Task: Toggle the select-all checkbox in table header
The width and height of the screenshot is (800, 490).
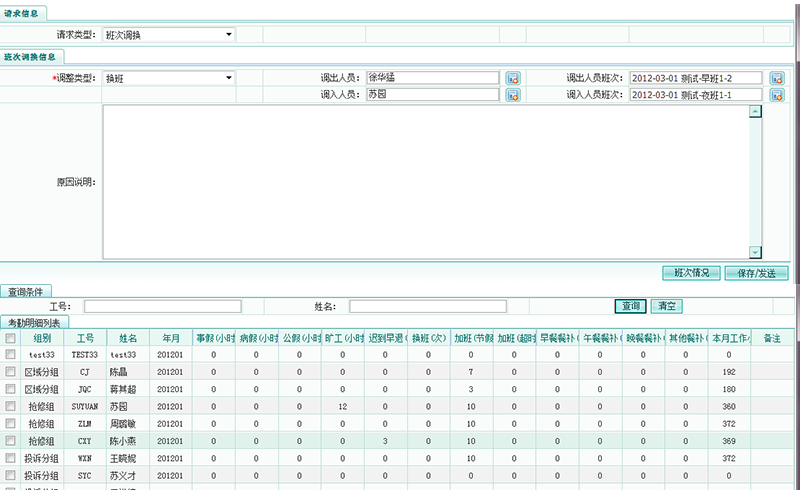Action: pyautogui.click(x=10, y=338)
